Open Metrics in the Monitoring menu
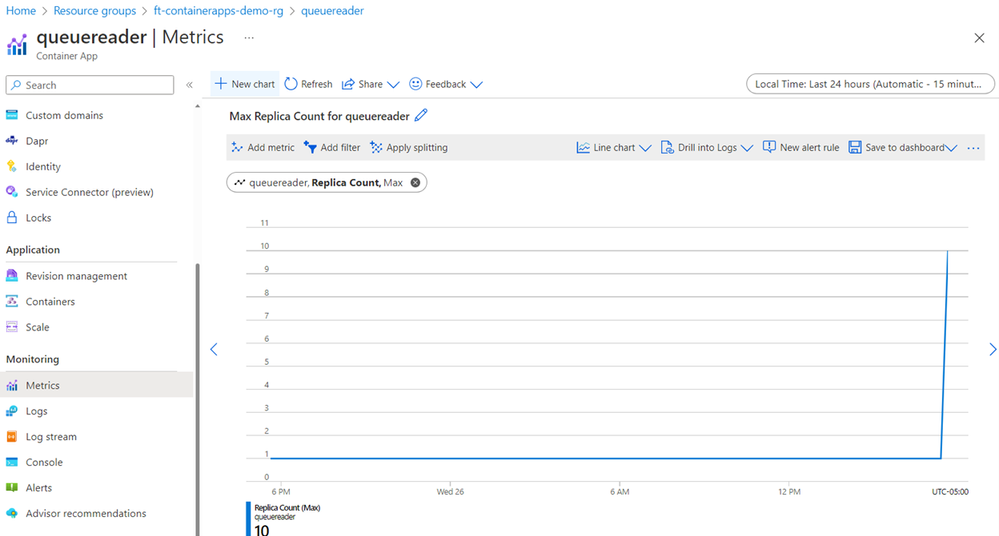The width and height of the screenshot is (999, 536). [97, 385]
